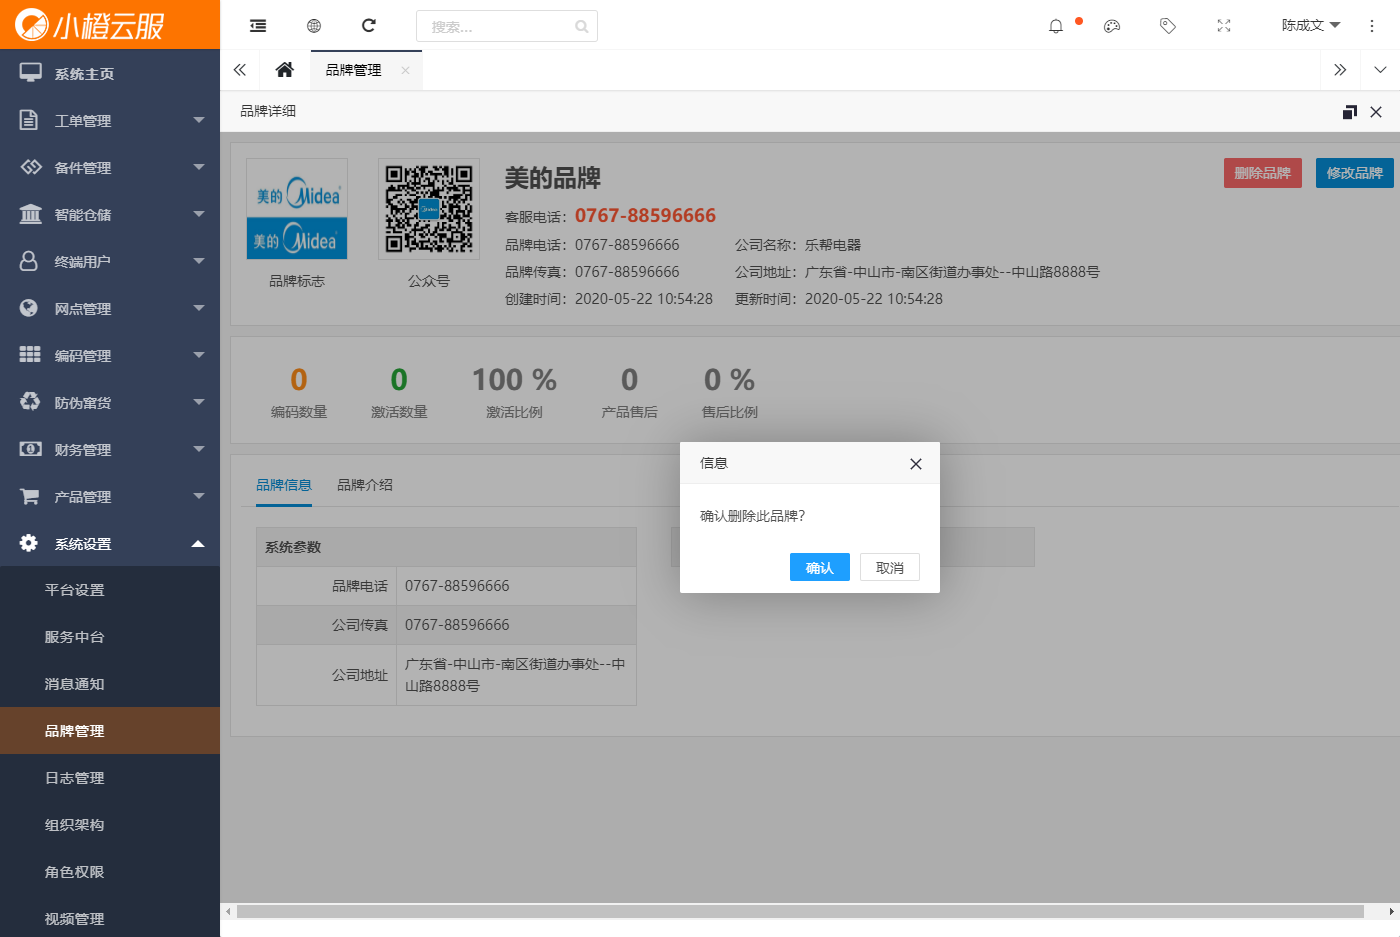The width and height of the screenshot is (1400, 937).
Task: Click the 删除品牌 button
Action: pos(1263,173)
